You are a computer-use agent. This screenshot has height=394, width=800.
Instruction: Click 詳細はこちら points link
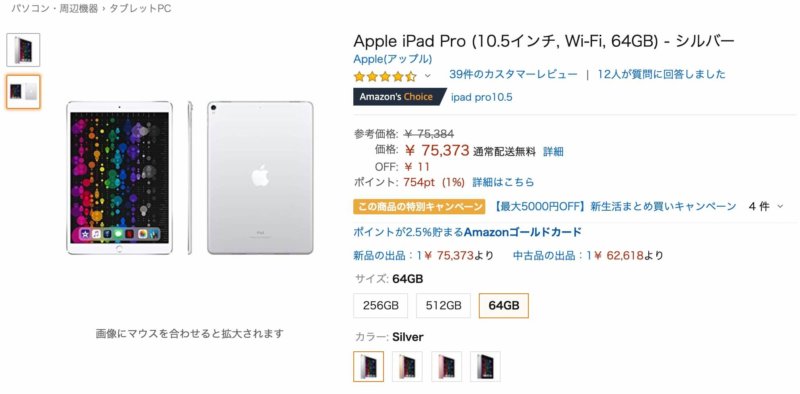coord(503,182)
